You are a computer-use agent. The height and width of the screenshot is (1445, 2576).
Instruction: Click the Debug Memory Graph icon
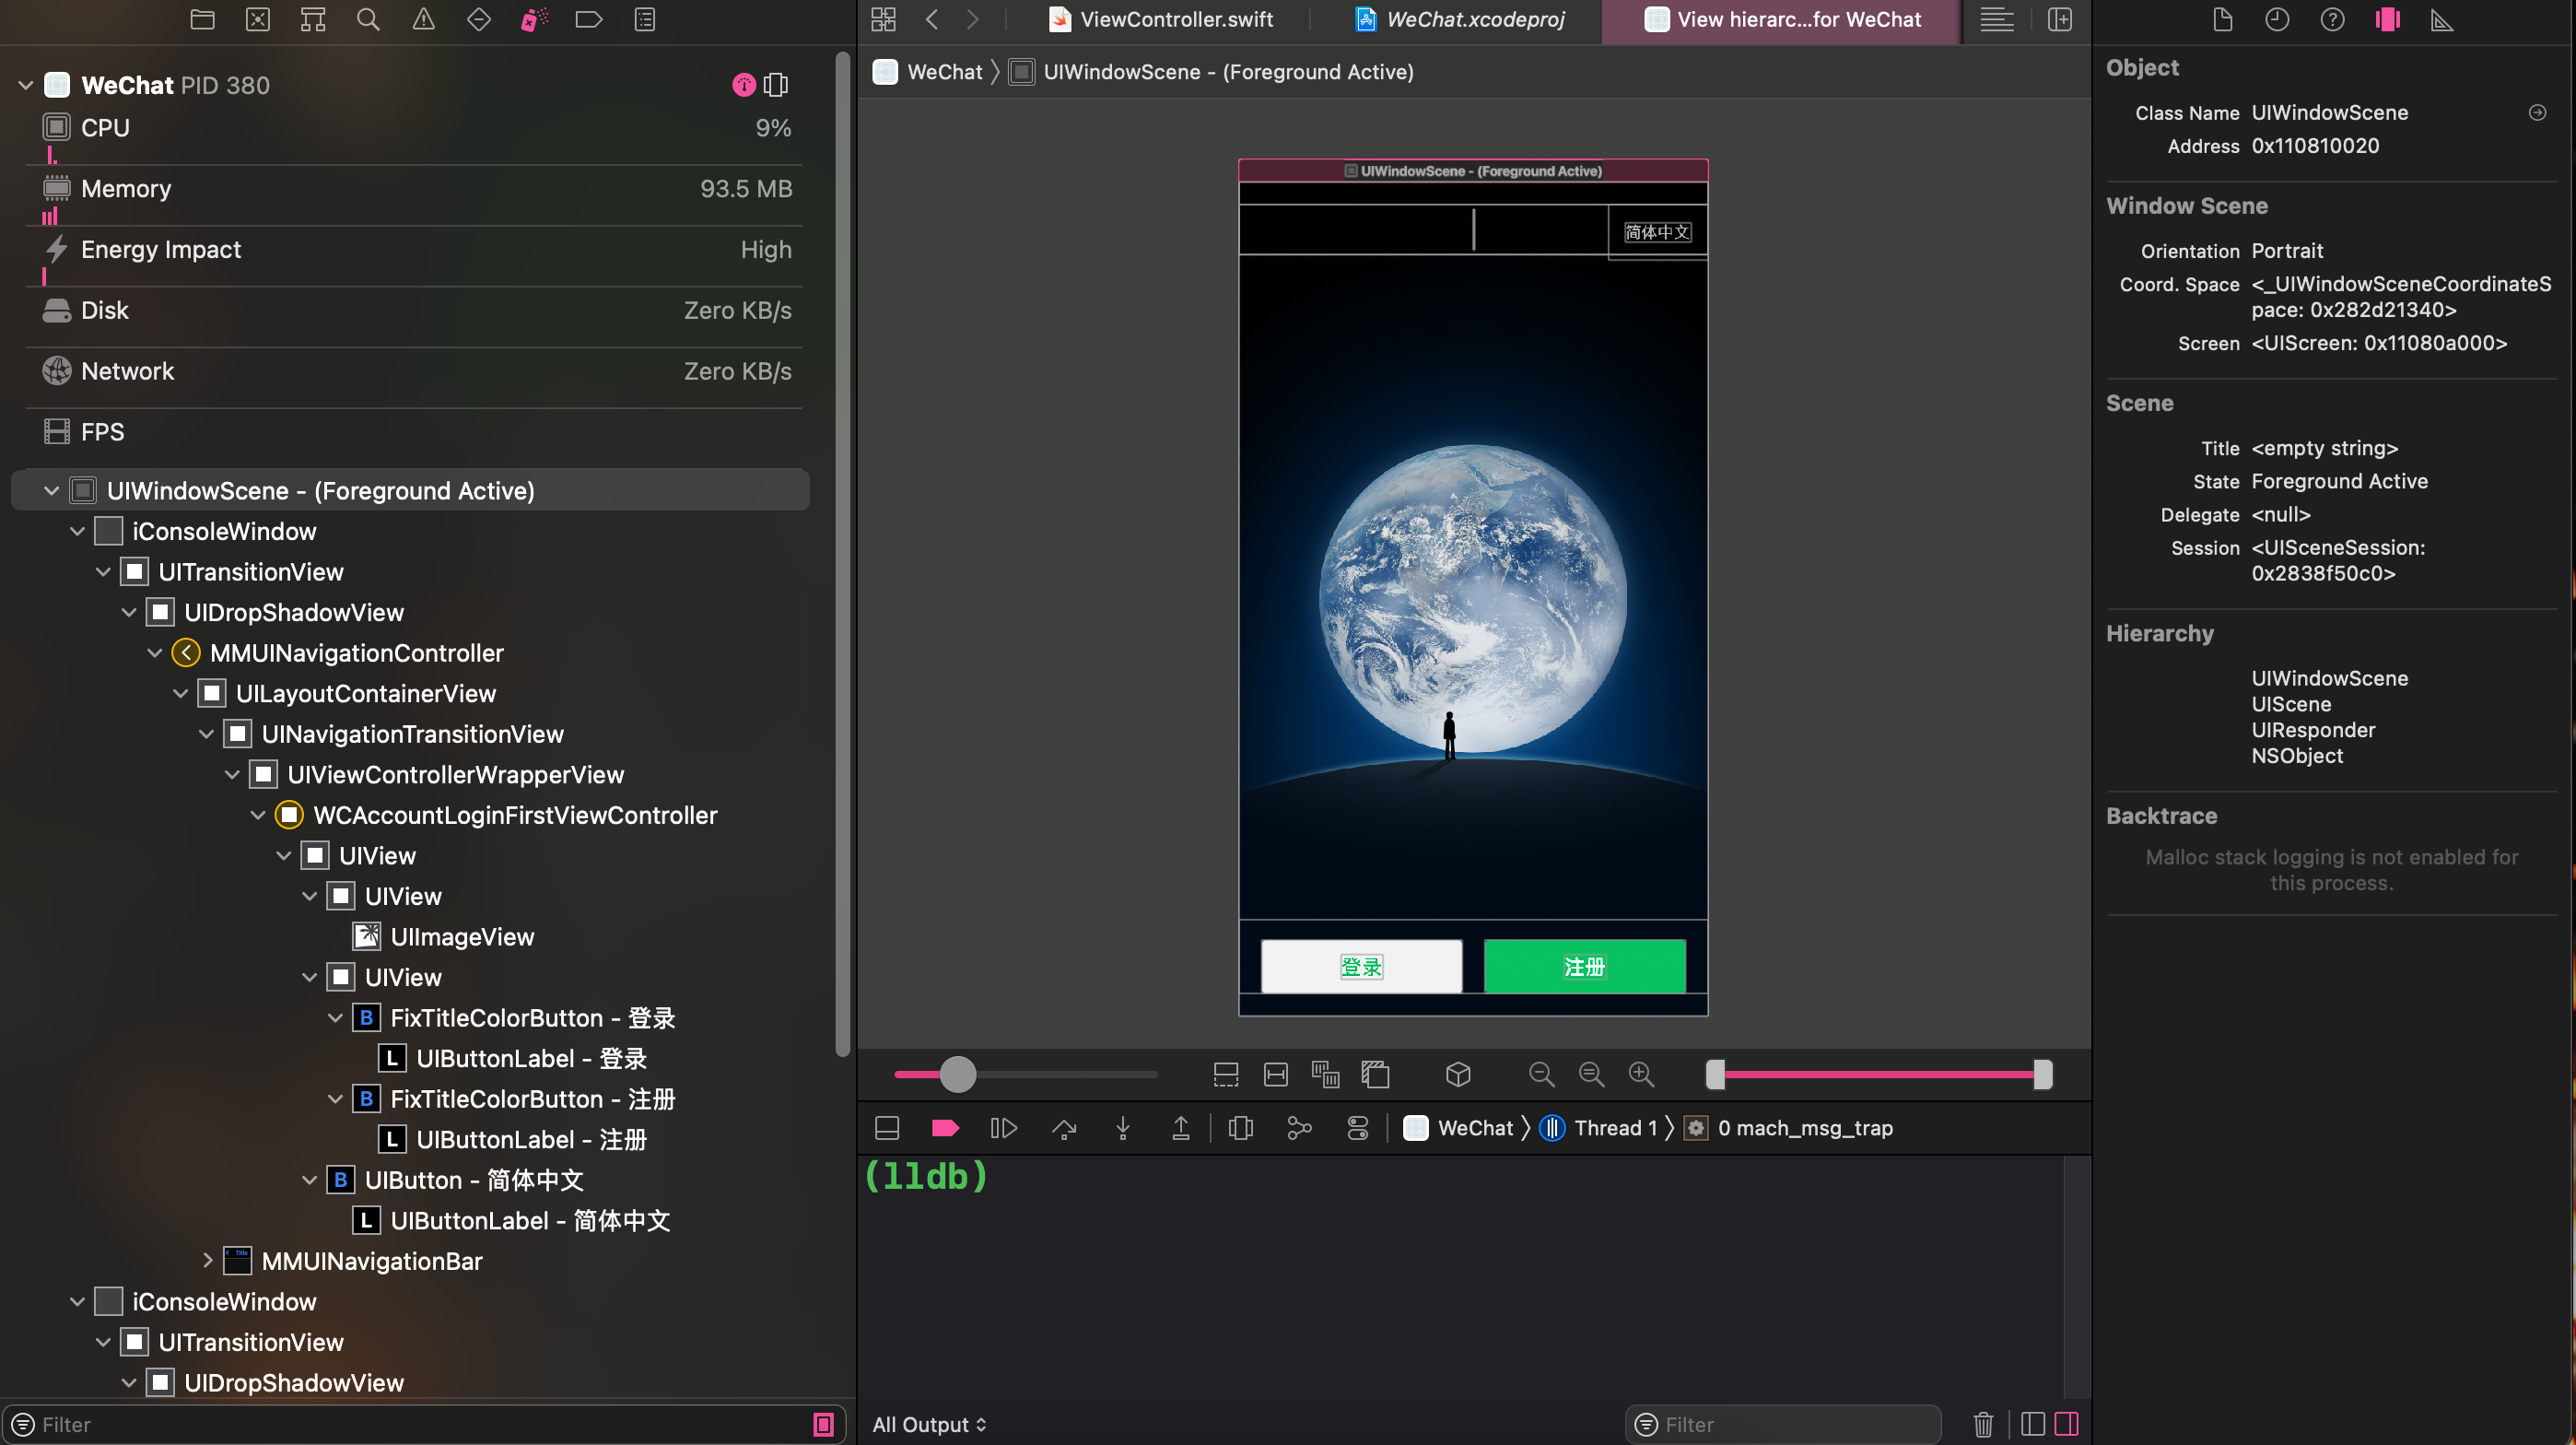[x=1299, y=1128]
